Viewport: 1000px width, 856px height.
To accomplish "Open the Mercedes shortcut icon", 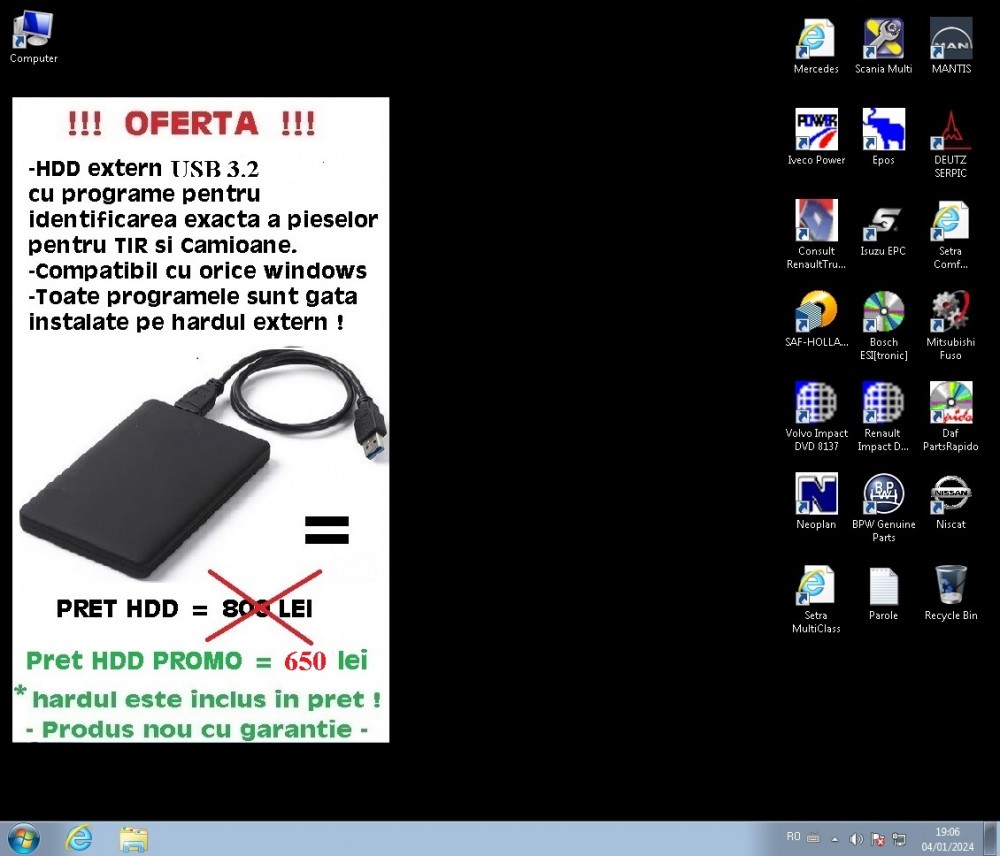I will pos(816,47).
